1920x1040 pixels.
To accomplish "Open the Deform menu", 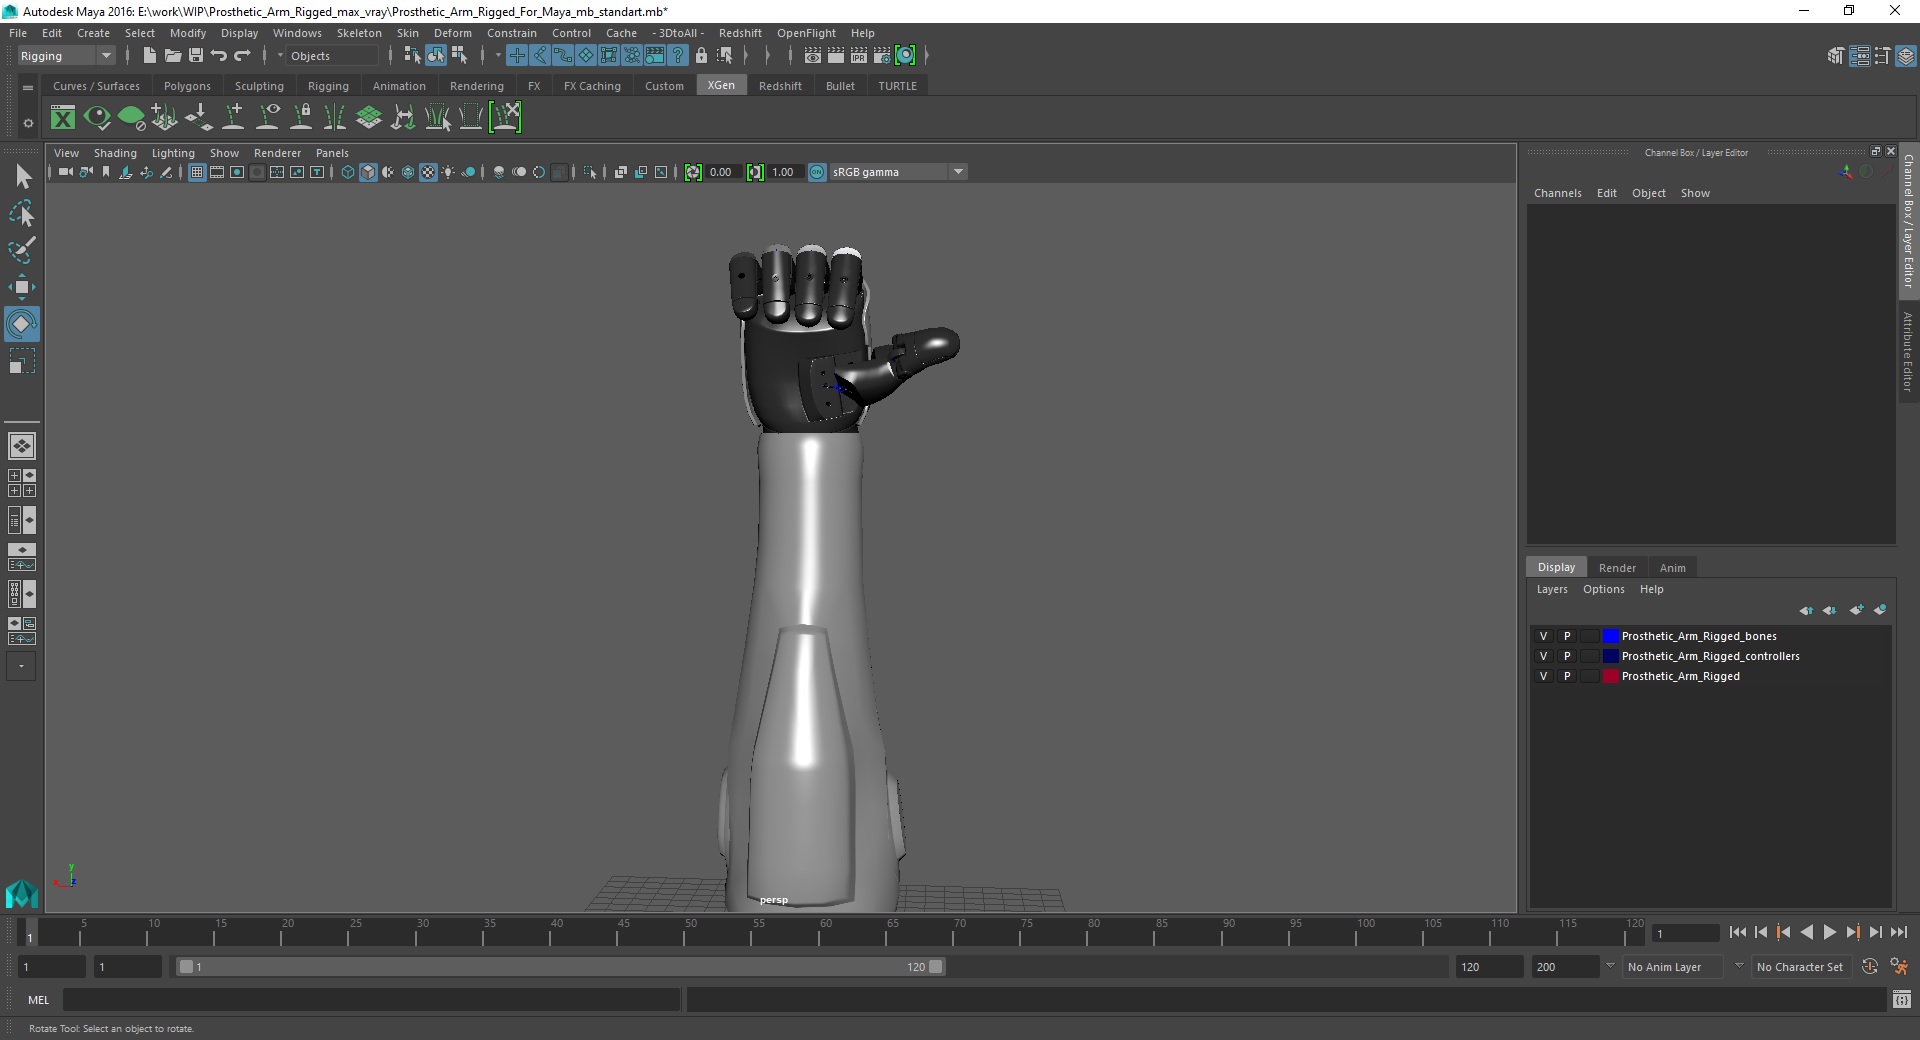I will 452,33.
